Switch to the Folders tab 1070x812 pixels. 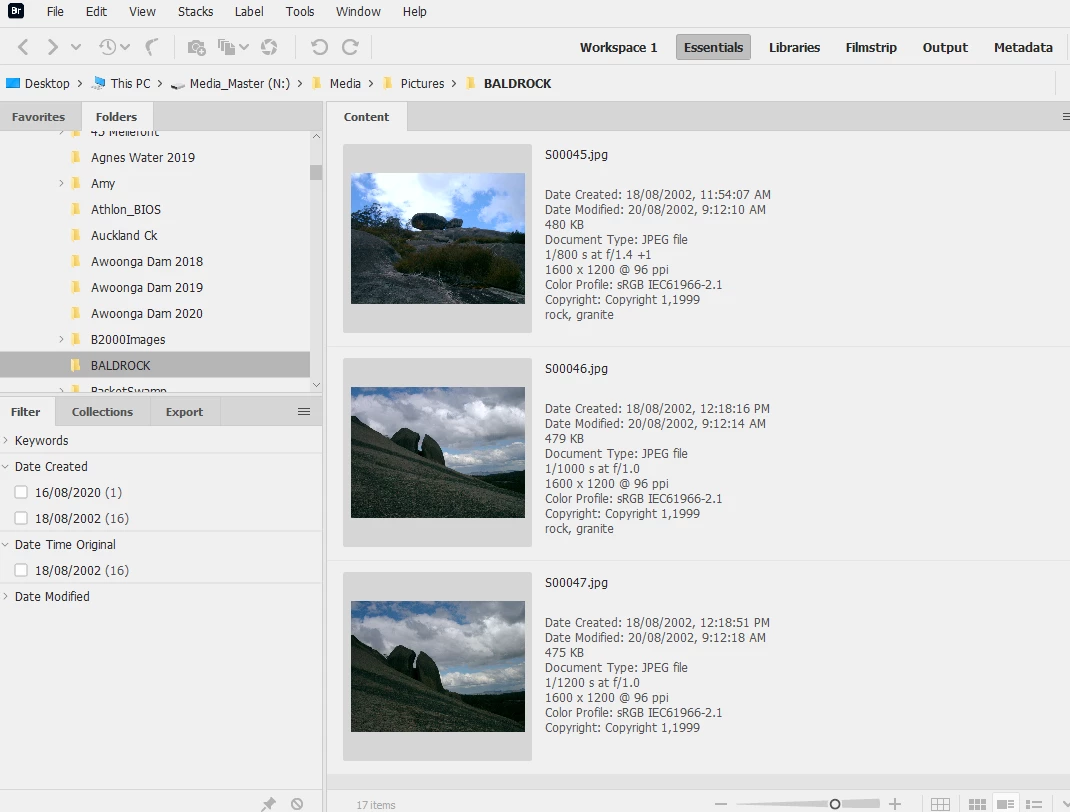click(x=116, y=117)
